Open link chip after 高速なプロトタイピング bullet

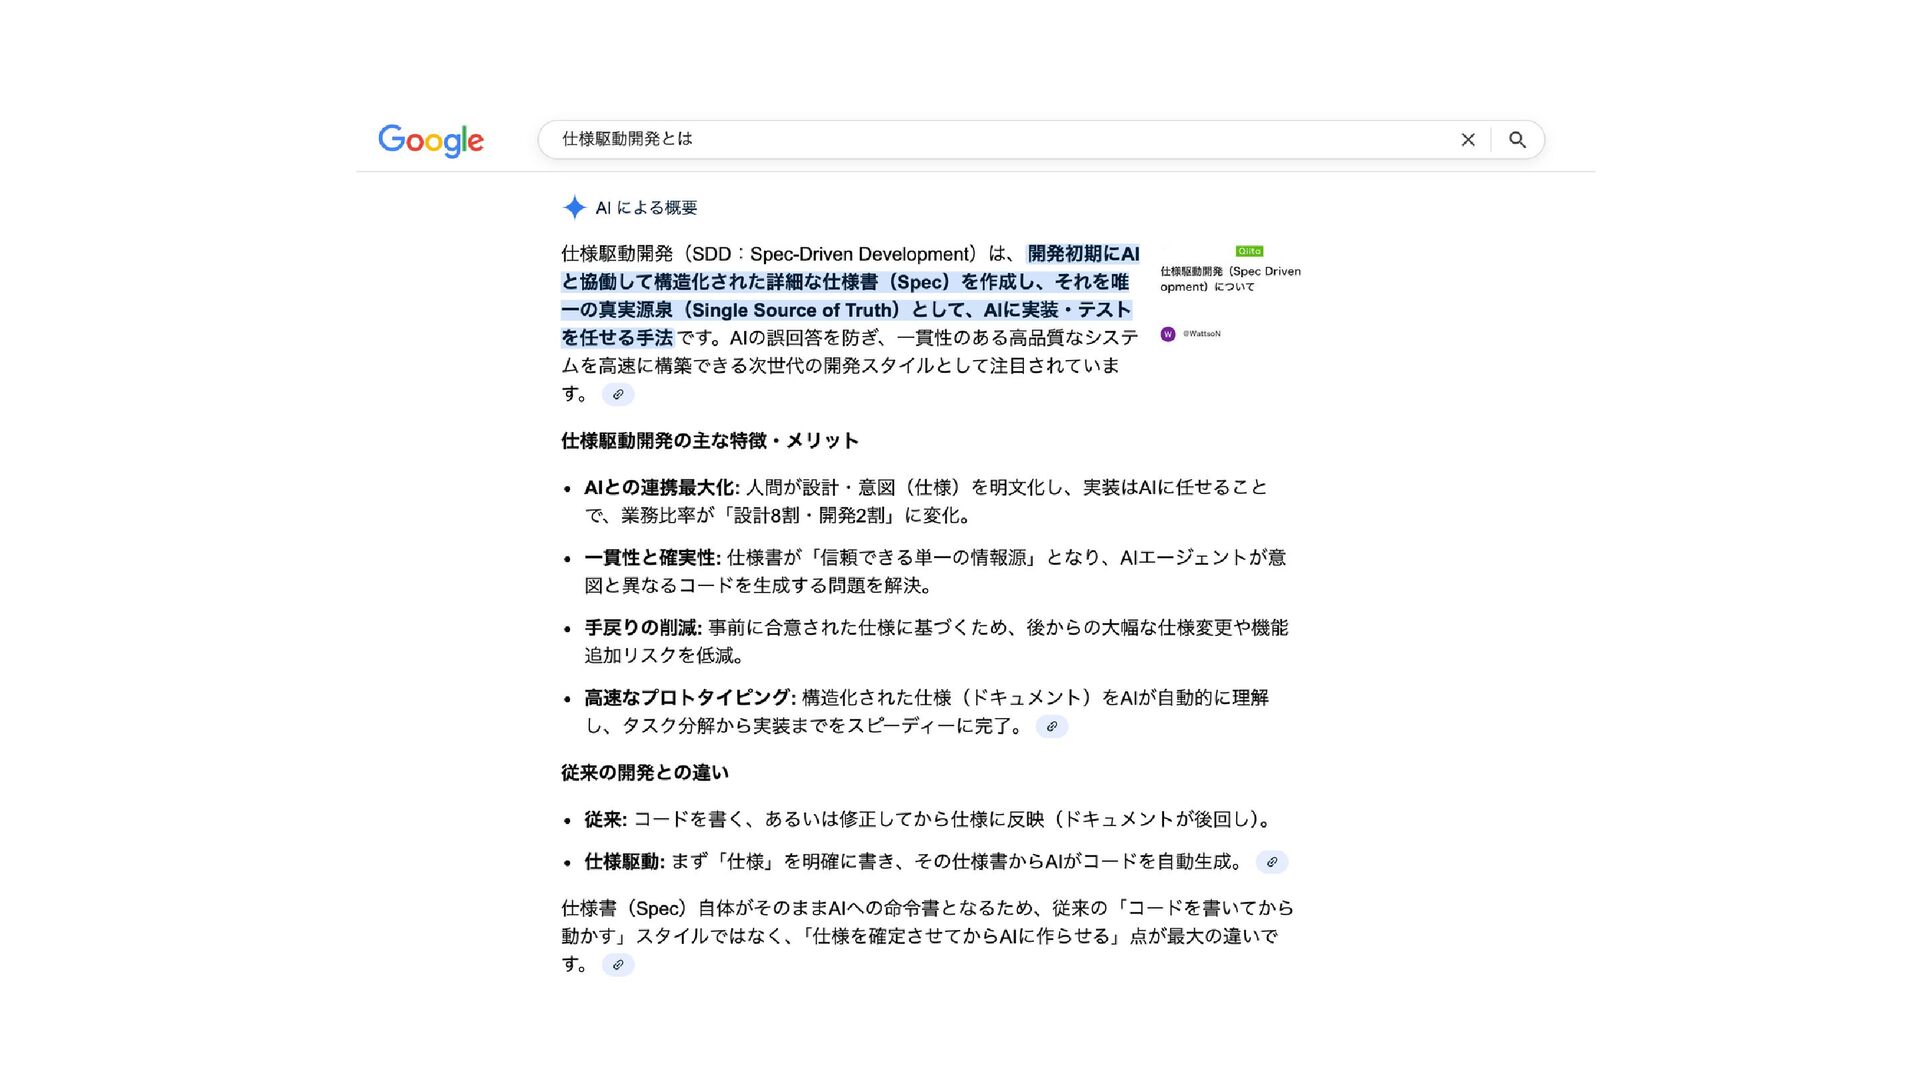coord(1051,727)
